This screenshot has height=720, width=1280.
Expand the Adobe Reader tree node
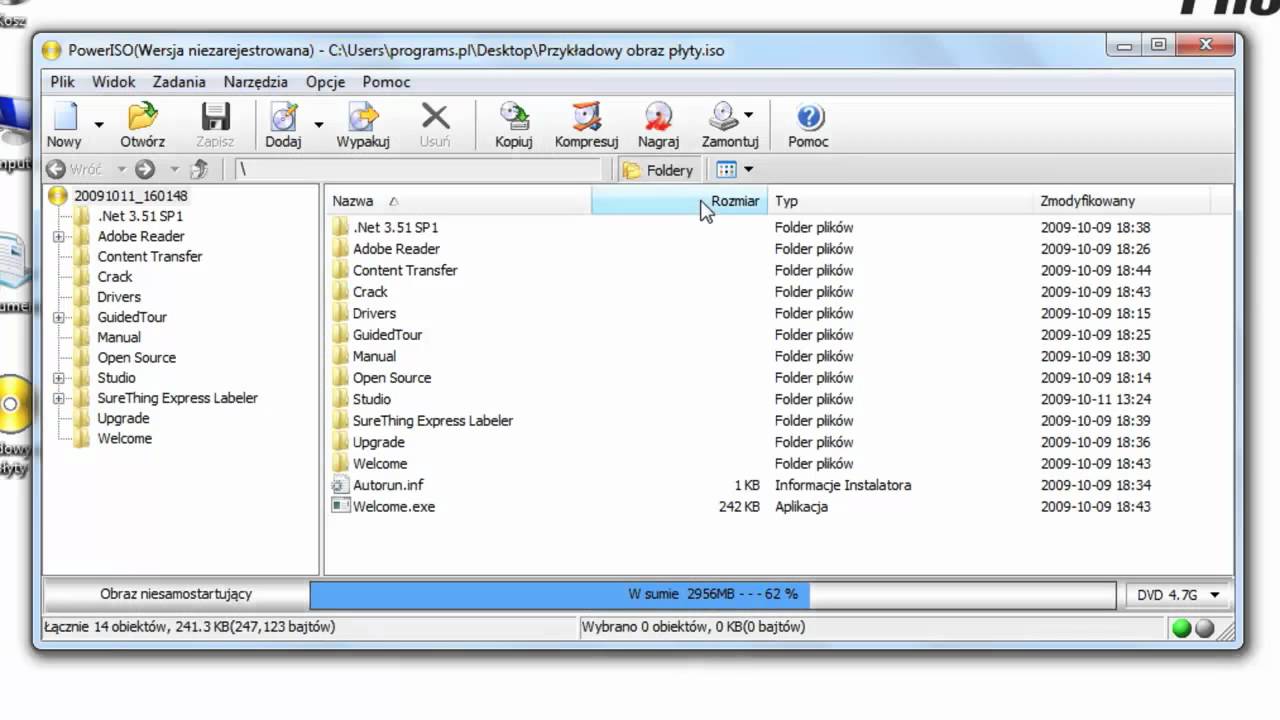(58, 237)
